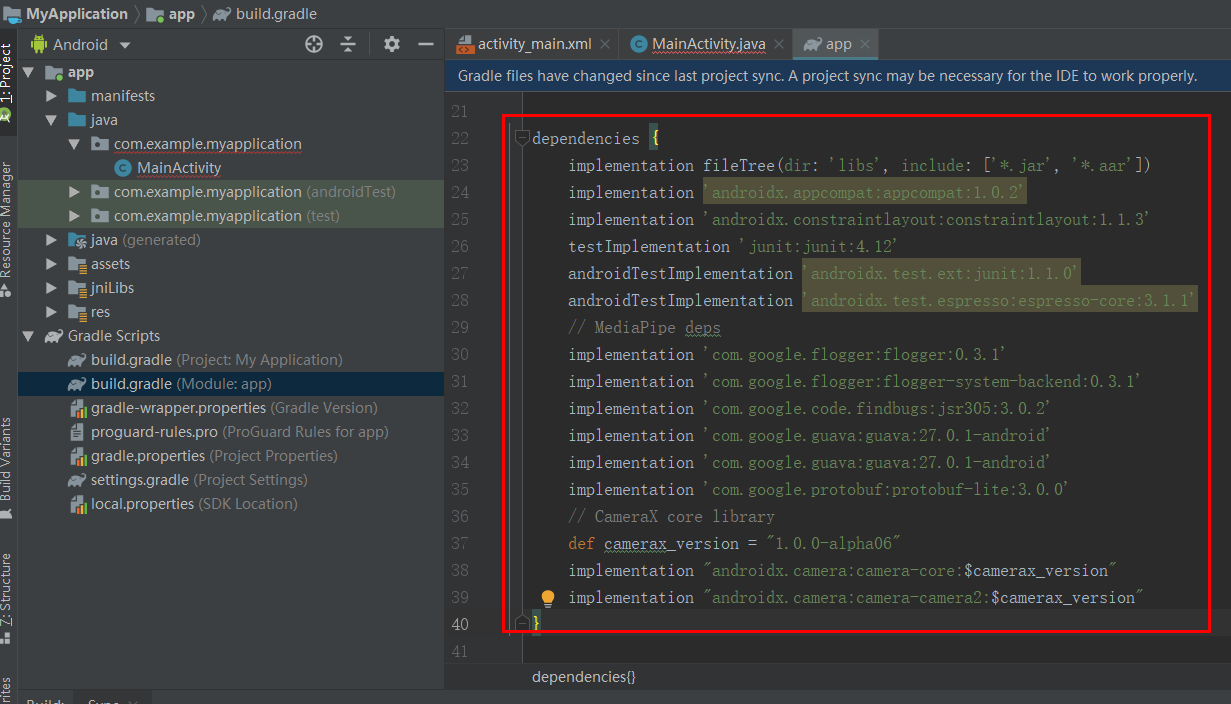This screenshot has width=1231, height=704.
Task: Expand com.example.myapplication (androidTest) package
Action: tap(74, 192)
